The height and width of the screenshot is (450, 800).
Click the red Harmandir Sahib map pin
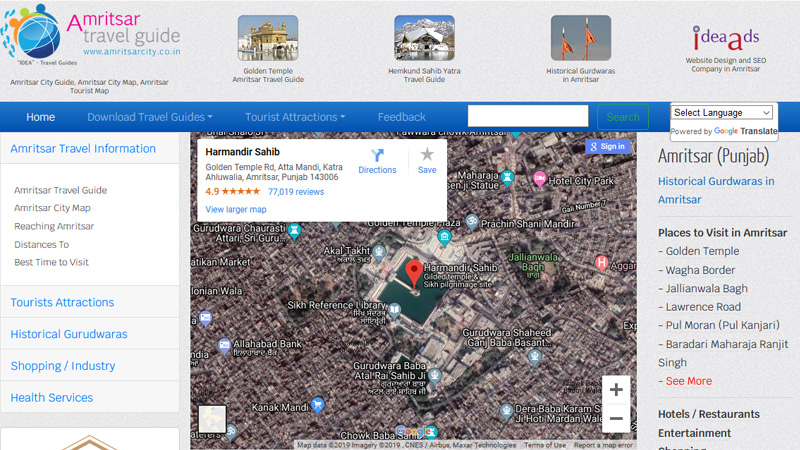(x=414, y=274)
